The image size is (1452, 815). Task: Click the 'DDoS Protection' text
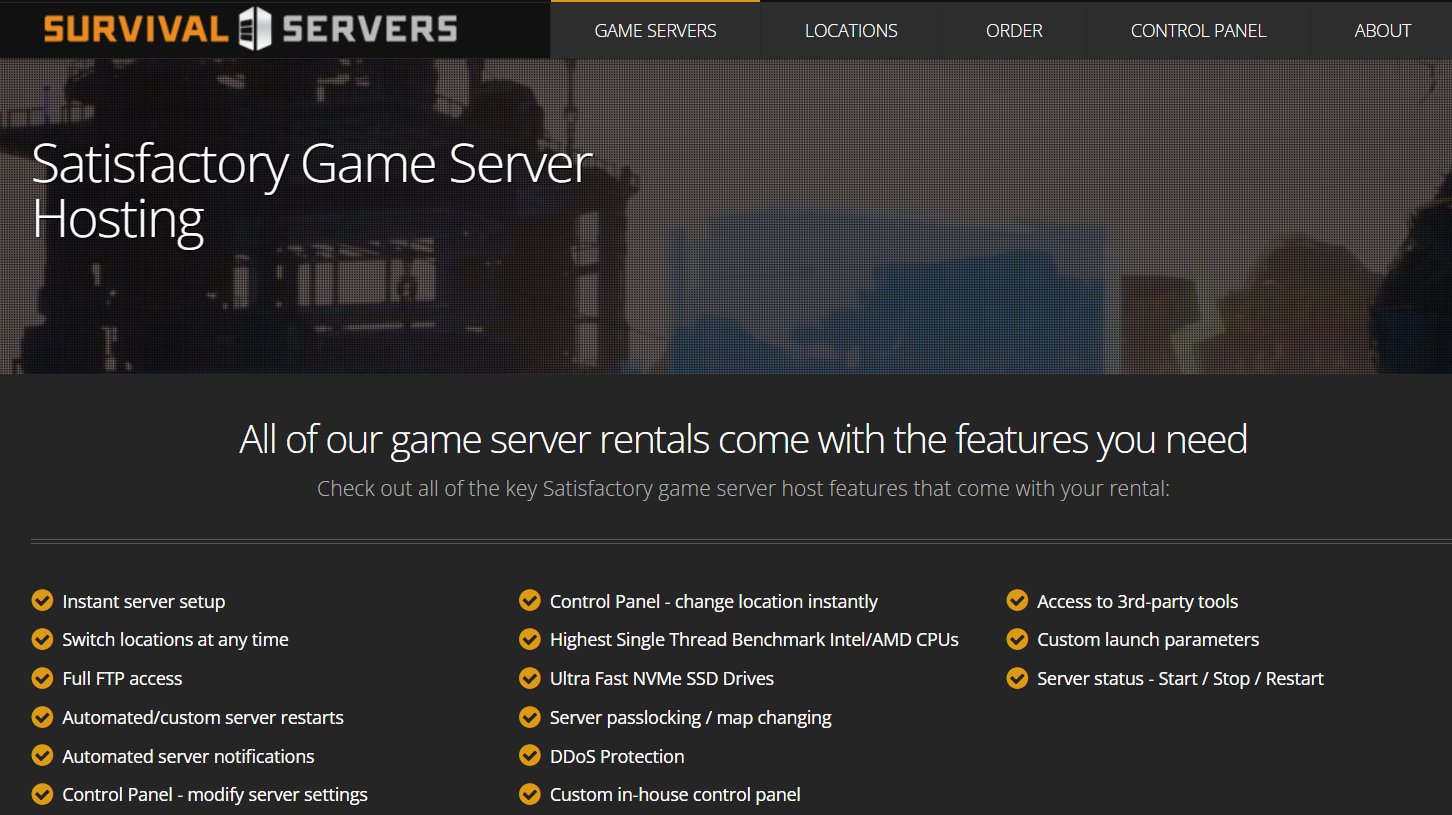click(x=617, y=757)
